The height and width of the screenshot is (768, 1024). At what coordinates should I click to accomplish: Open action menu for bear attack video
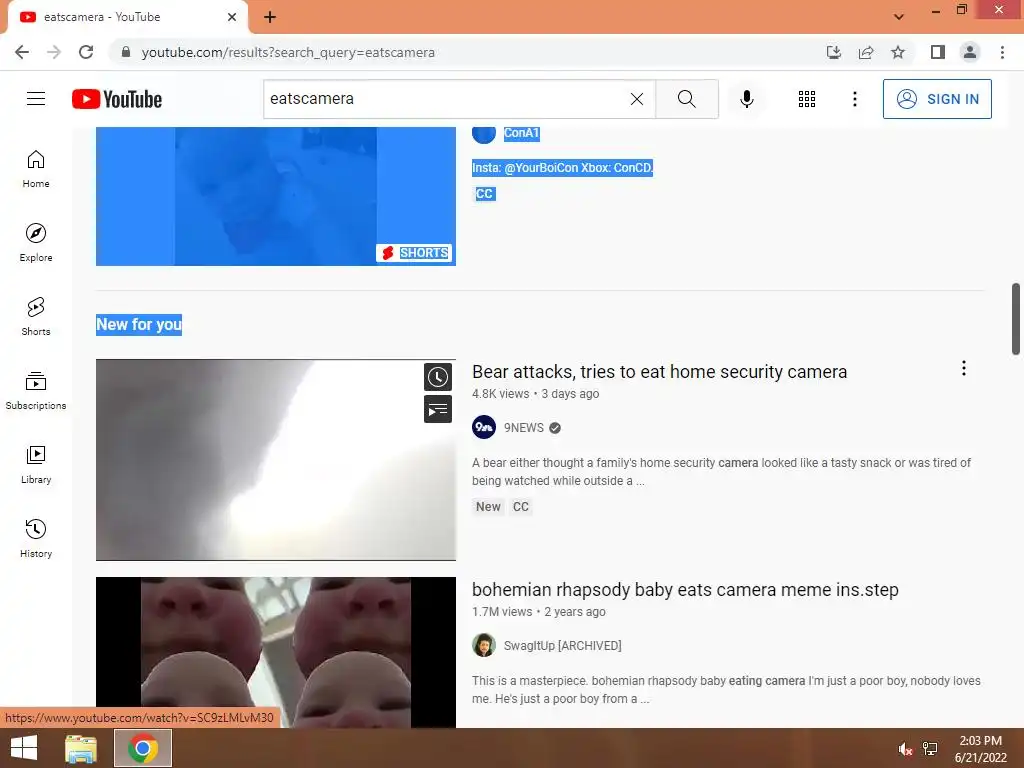(x=963, y=368)
